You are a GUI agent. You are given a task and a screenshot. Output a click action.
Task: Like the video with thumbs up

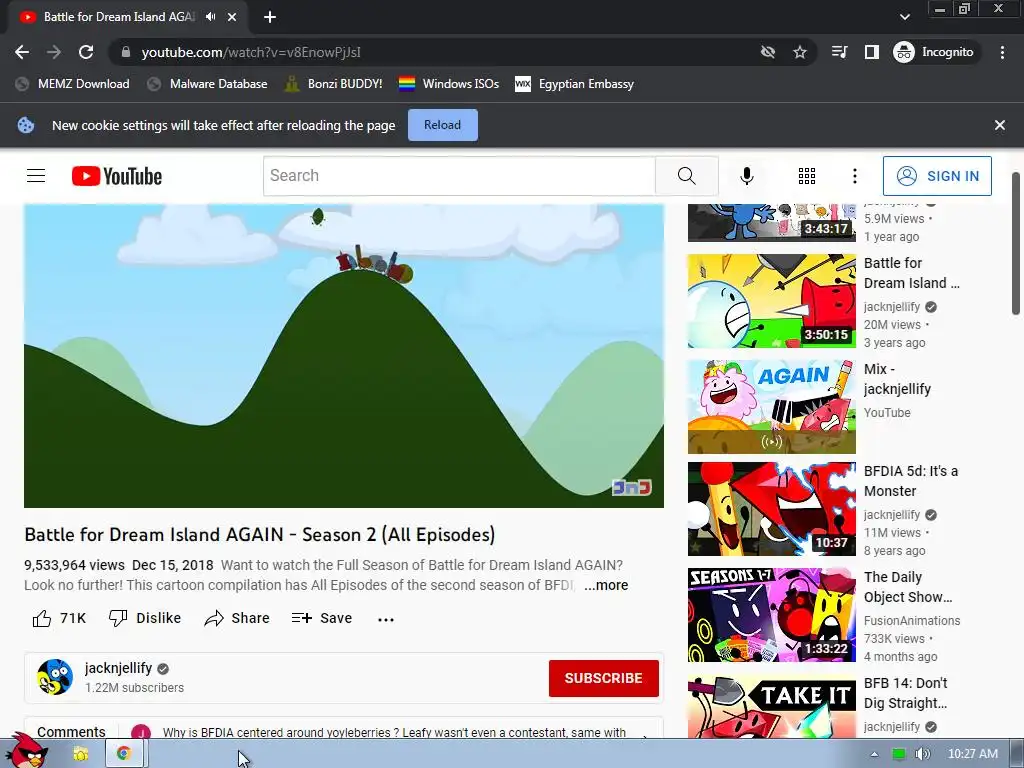(x=59, y=618)
